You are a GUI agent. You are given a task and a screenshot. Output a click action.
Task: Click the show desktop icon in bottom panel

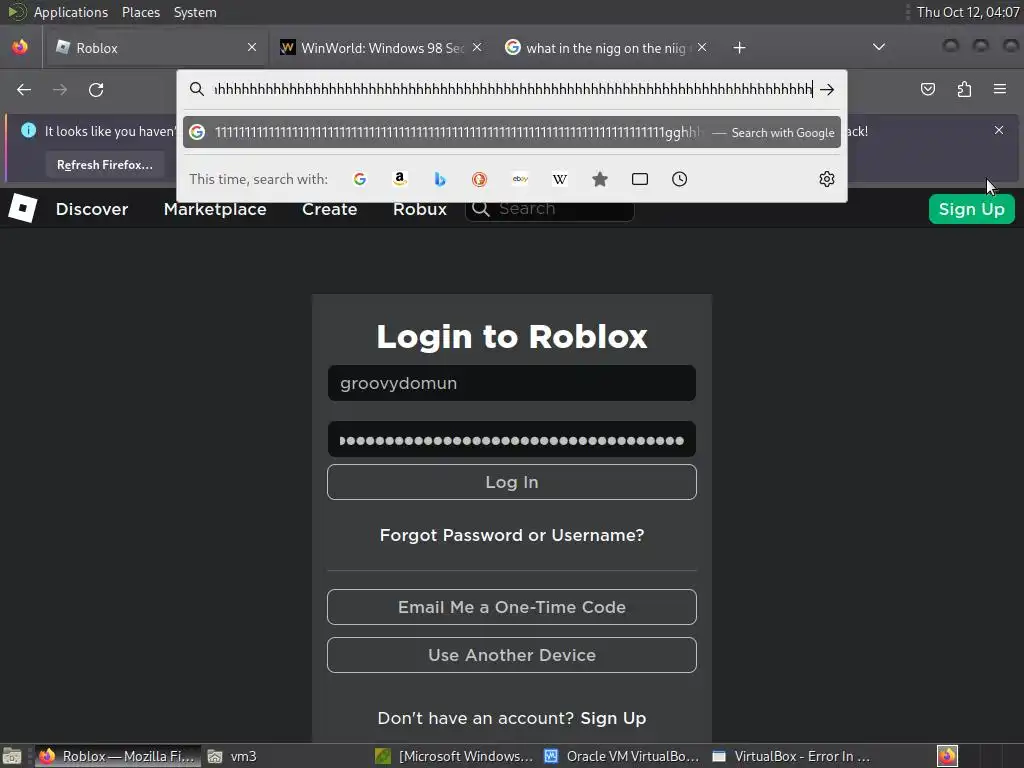click(x=12, y=756)
